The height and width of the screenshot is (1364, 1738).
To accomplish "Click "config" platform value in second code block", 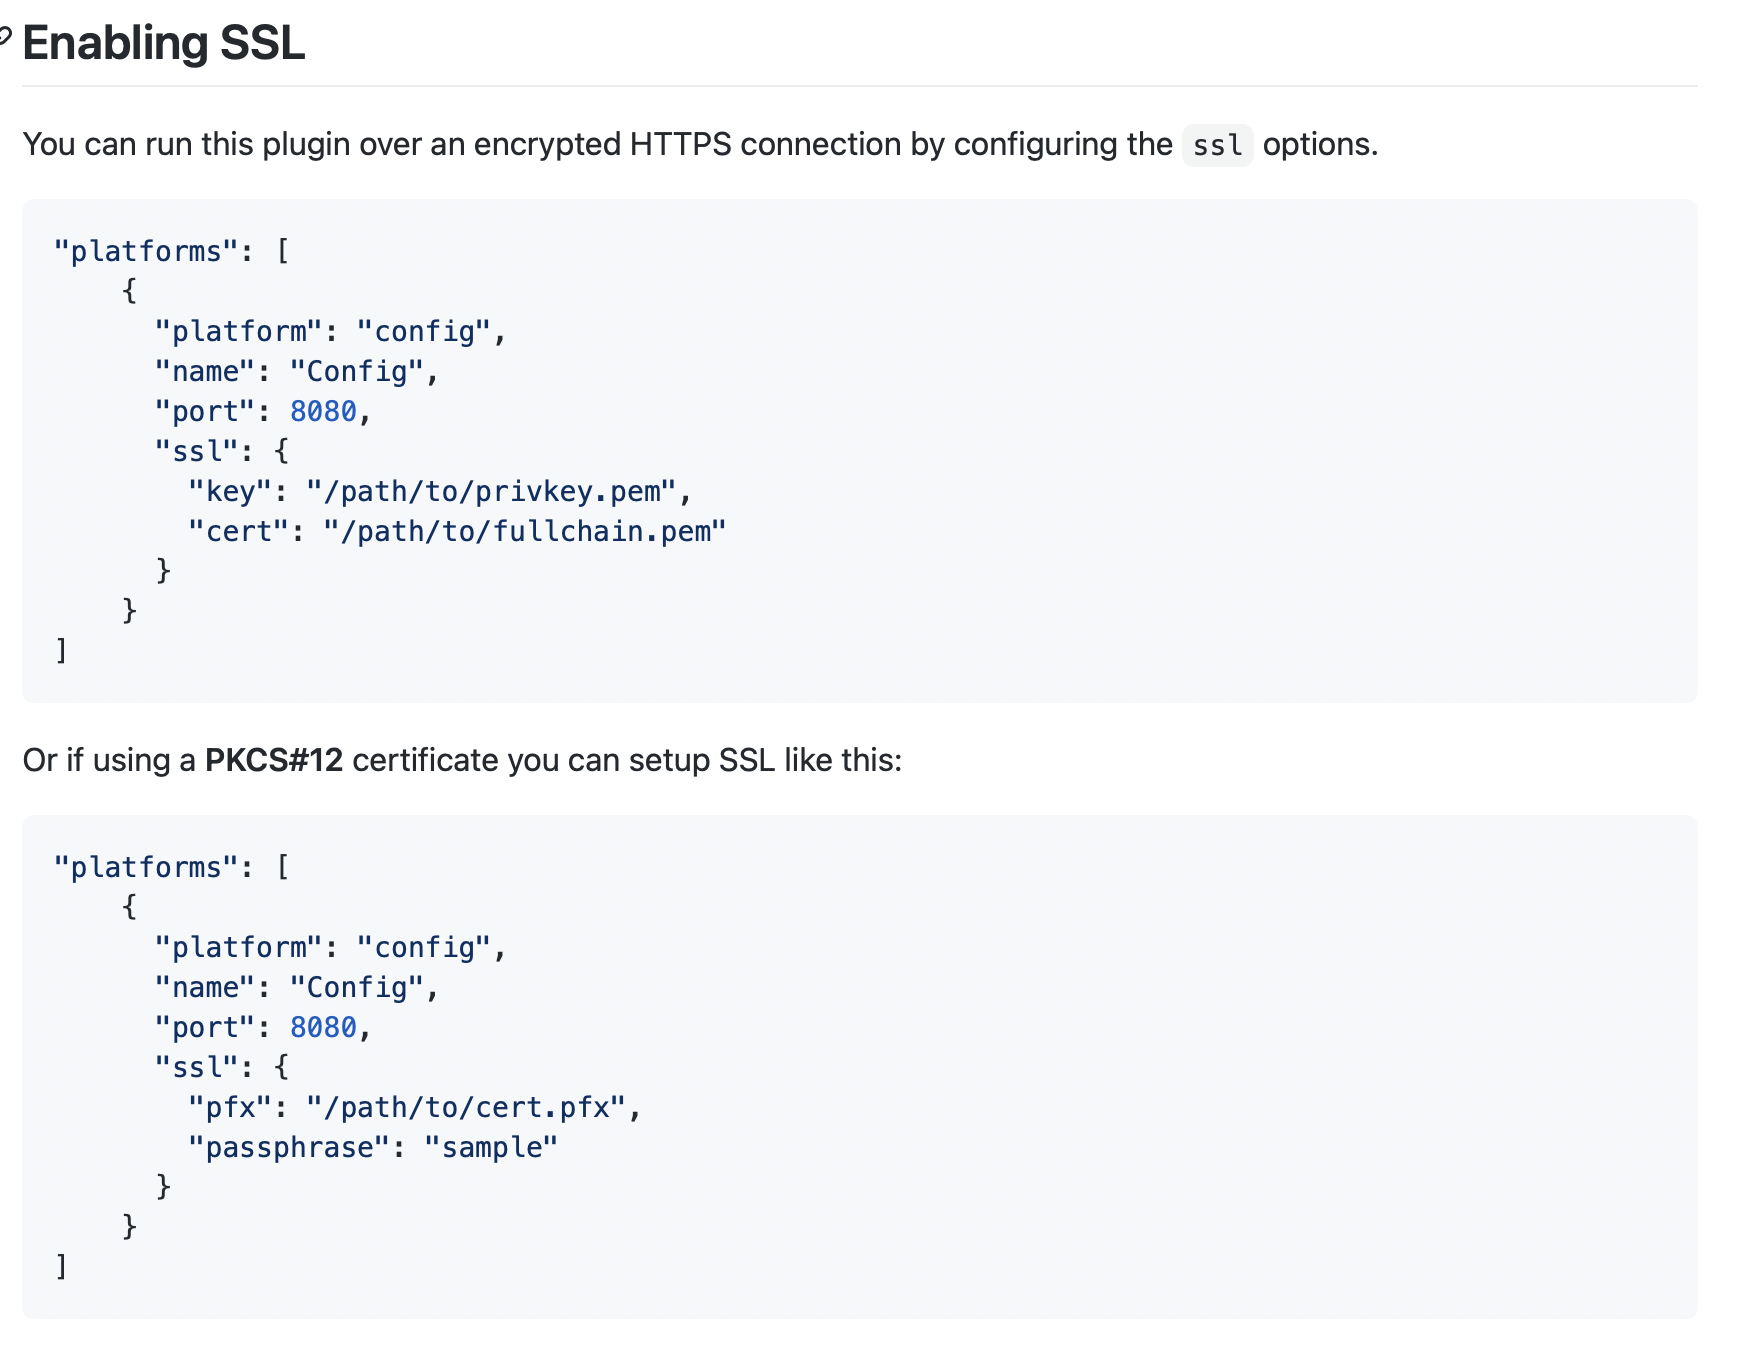I will (x=424, y=947).
